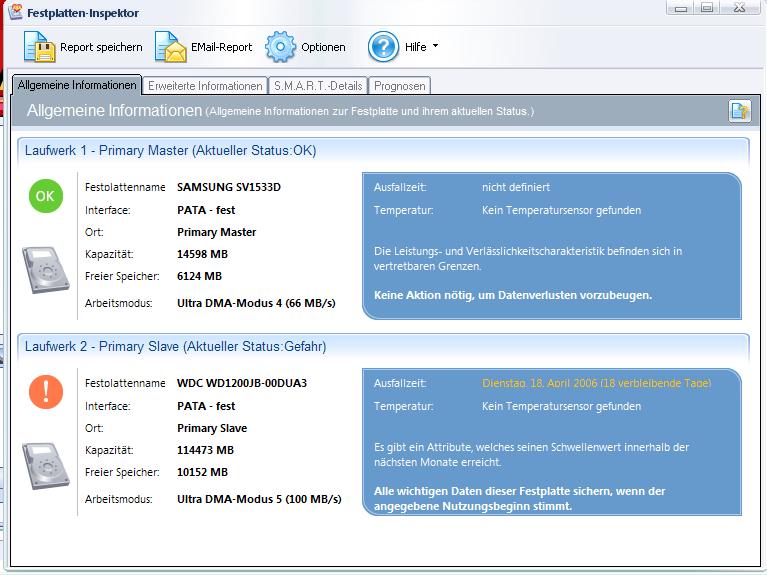The width and height of the screenshot is (767, 575).
Task: Open the Hilfe dropdown arrow
Action: (x=435, y=46)
